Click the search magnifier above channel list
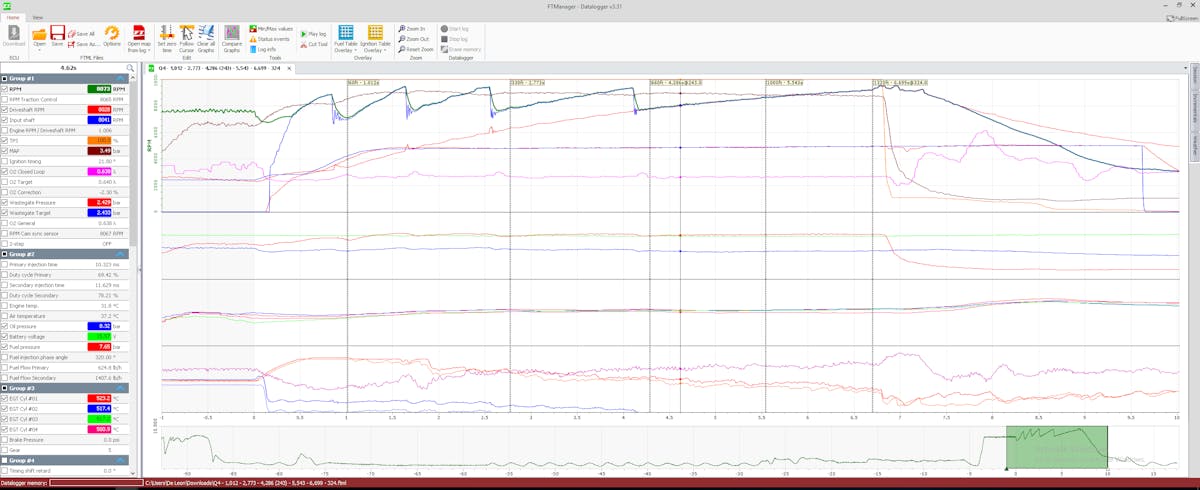Screen dimensions: 1200x490 click(130, 68)
